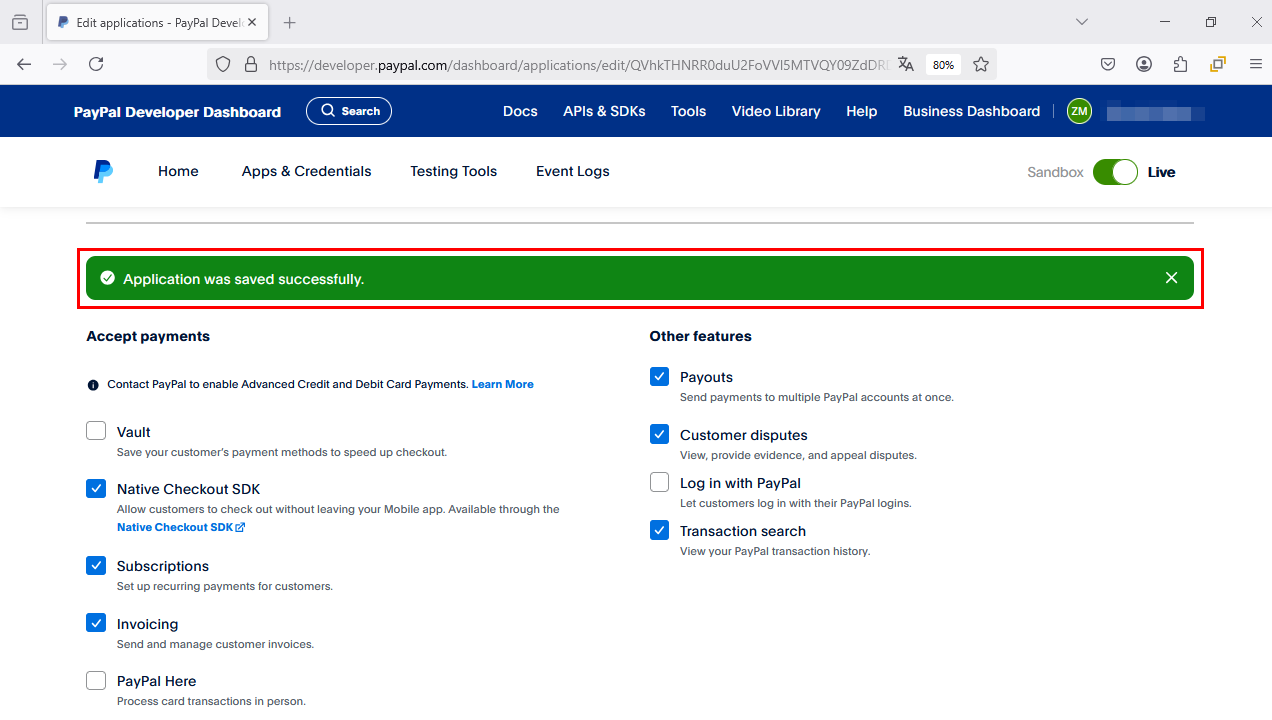Select the Edit applications browser tab
Image resolution: width=1272 pixels, height=720 pixels.
[159, 22]
